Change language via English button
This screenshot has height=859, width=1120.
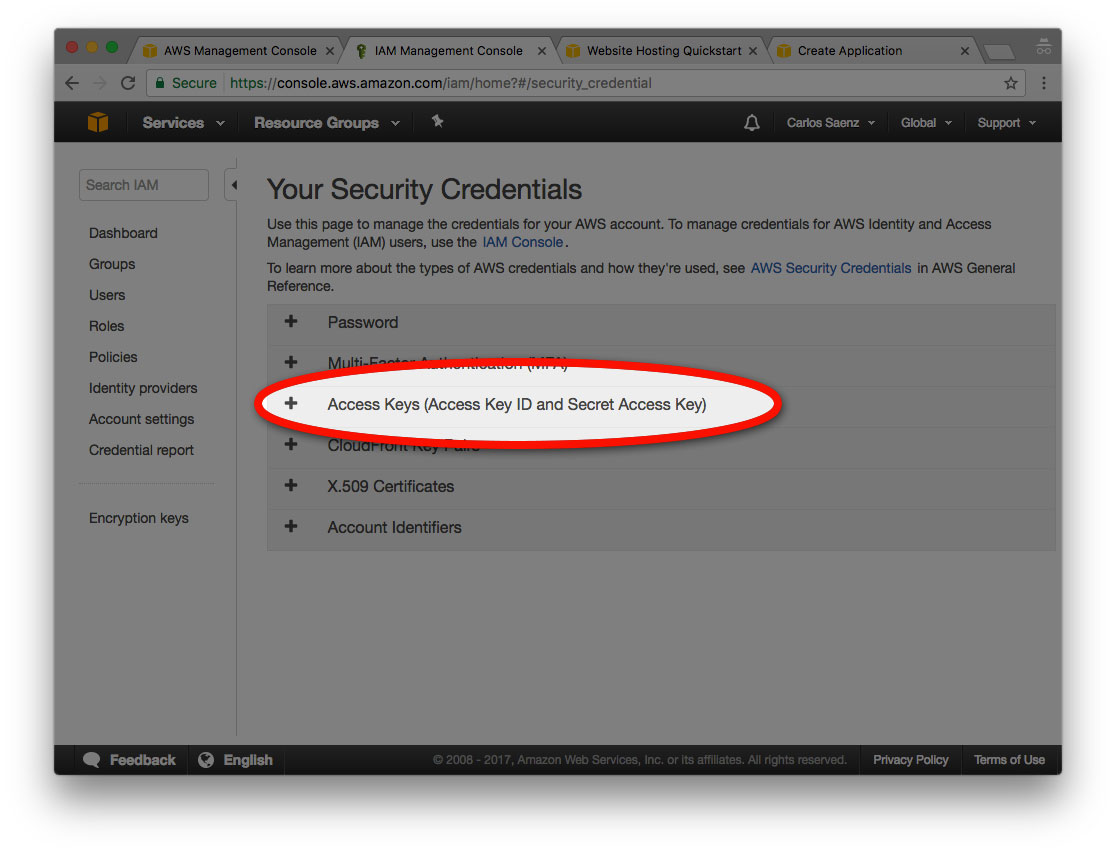tap(236, 760)
